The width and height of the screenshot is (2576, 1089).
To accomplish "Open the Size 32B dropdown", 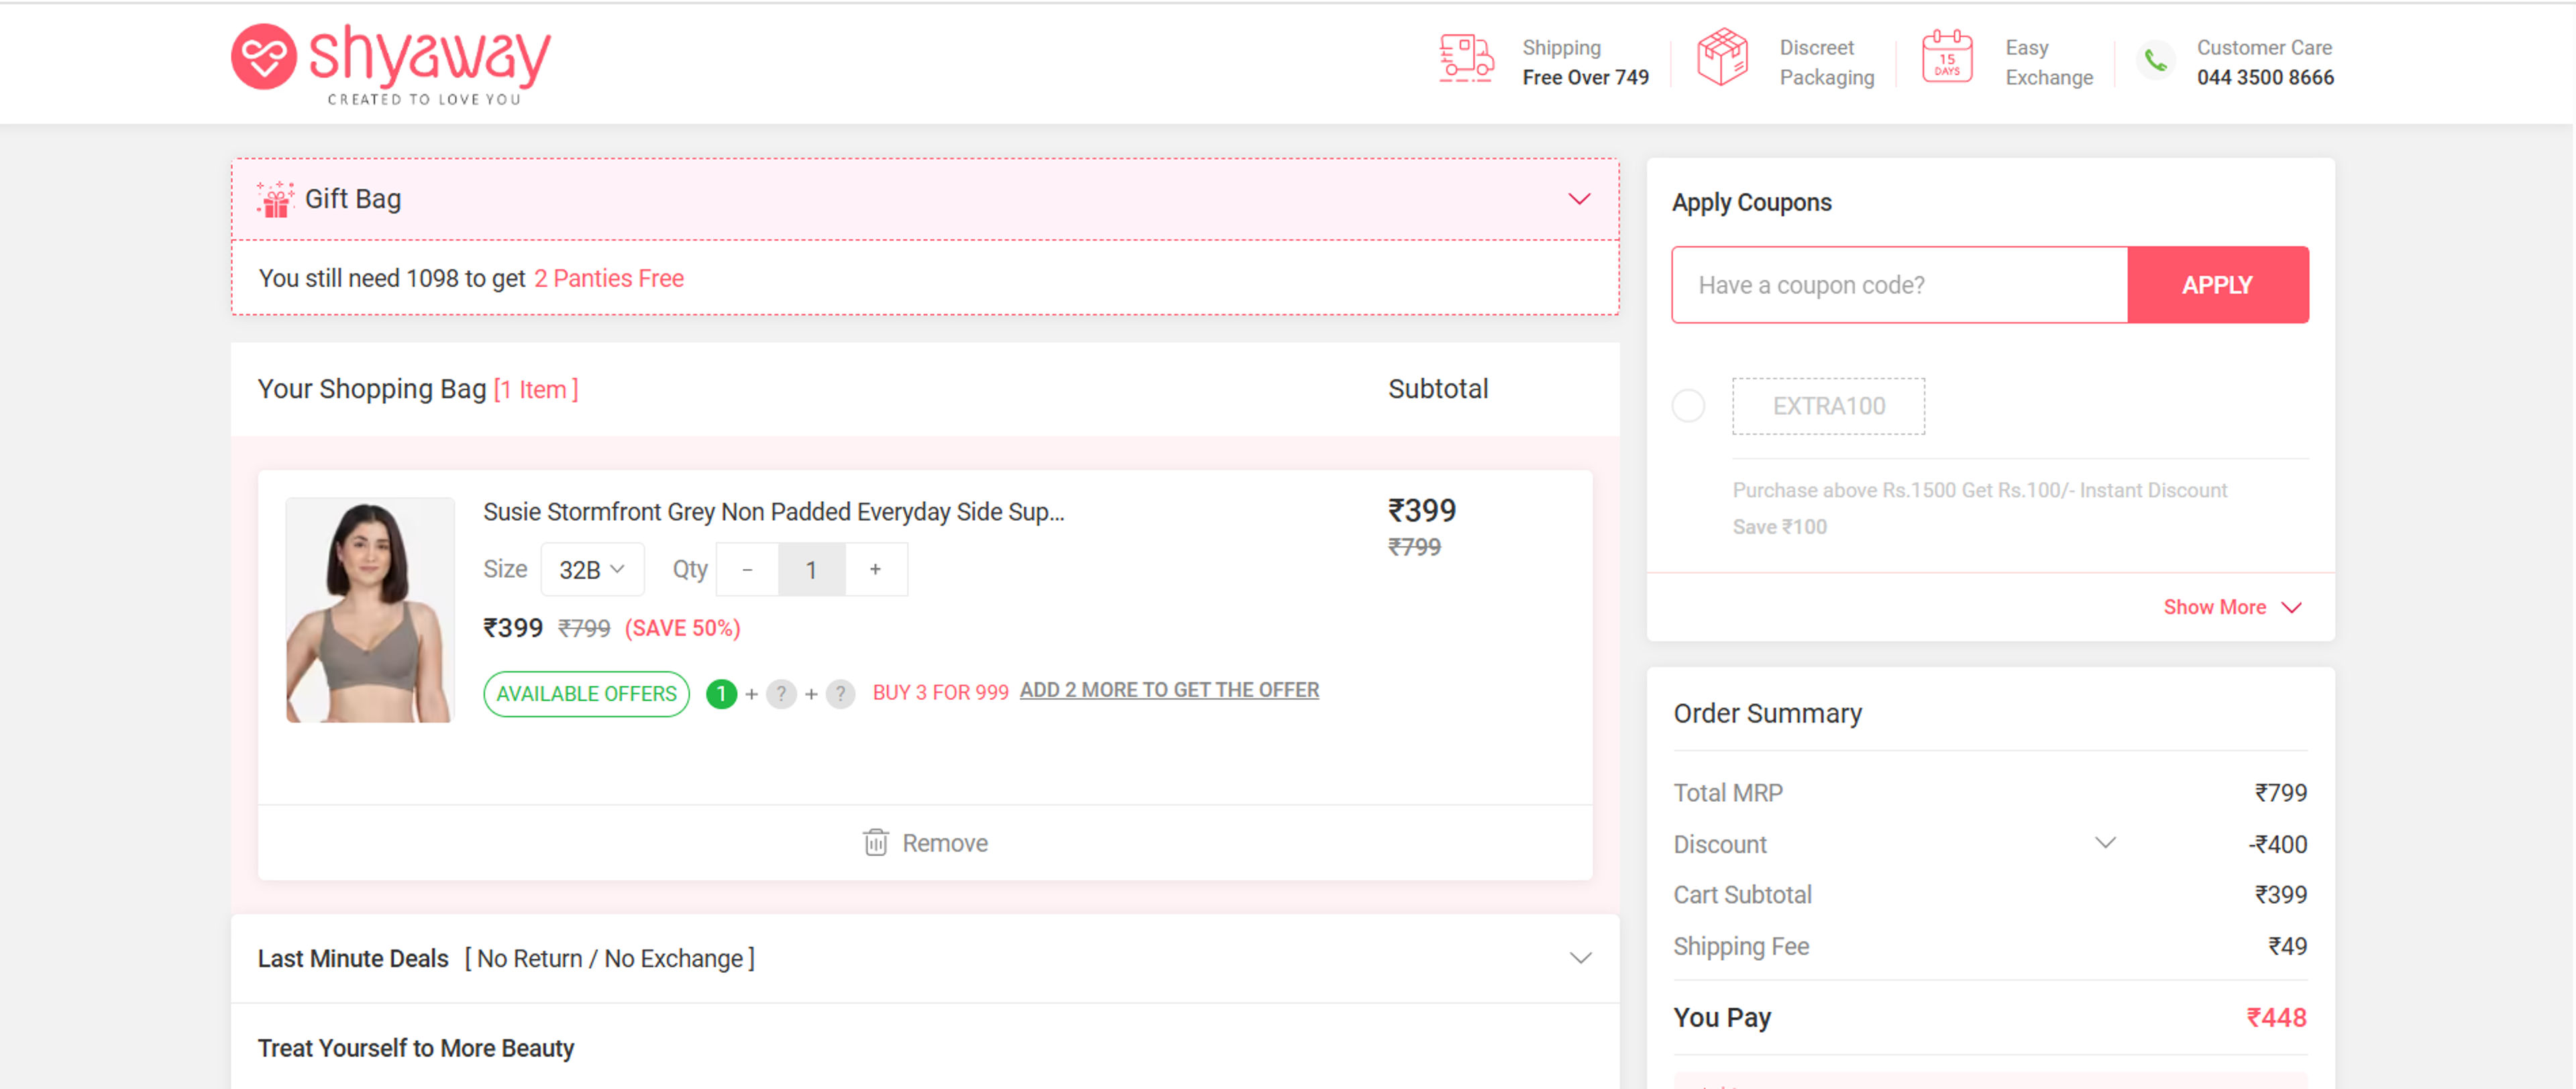I will (x=592, y=569).
